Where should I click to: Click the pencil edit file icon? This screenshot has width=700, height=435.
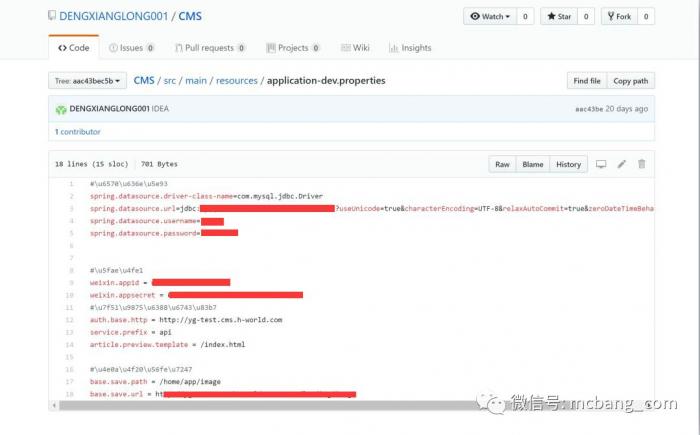tap(621, 164)
